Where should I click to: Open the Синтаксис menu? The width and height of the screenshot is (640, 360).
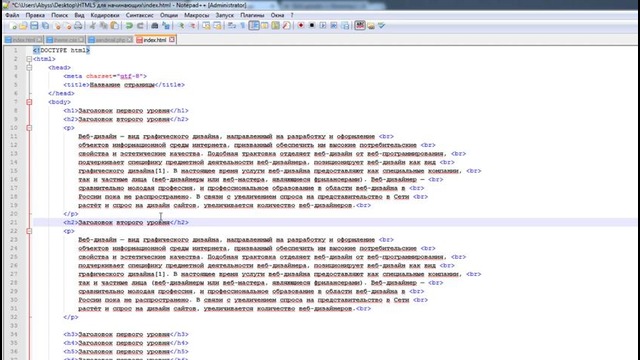(140, 15)
